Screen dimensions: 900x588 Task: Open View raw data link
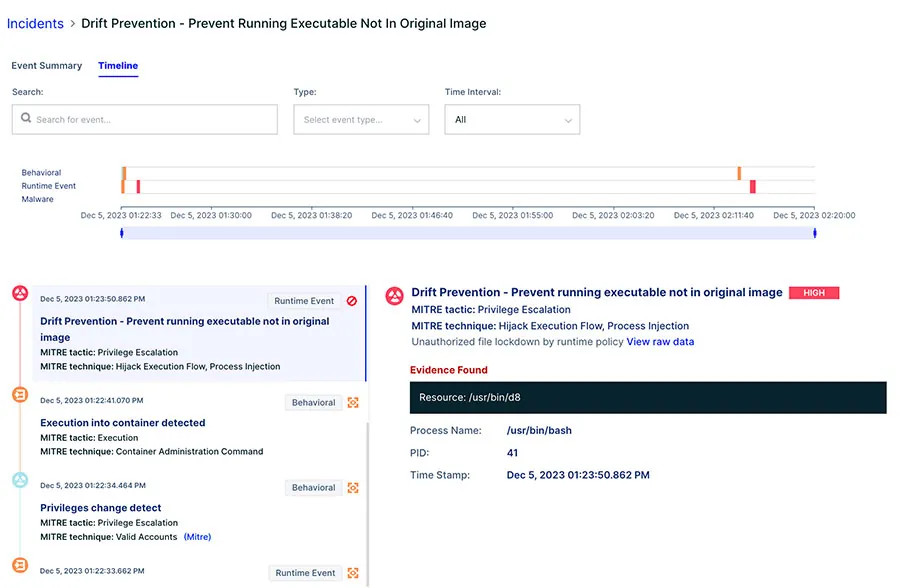660,342
